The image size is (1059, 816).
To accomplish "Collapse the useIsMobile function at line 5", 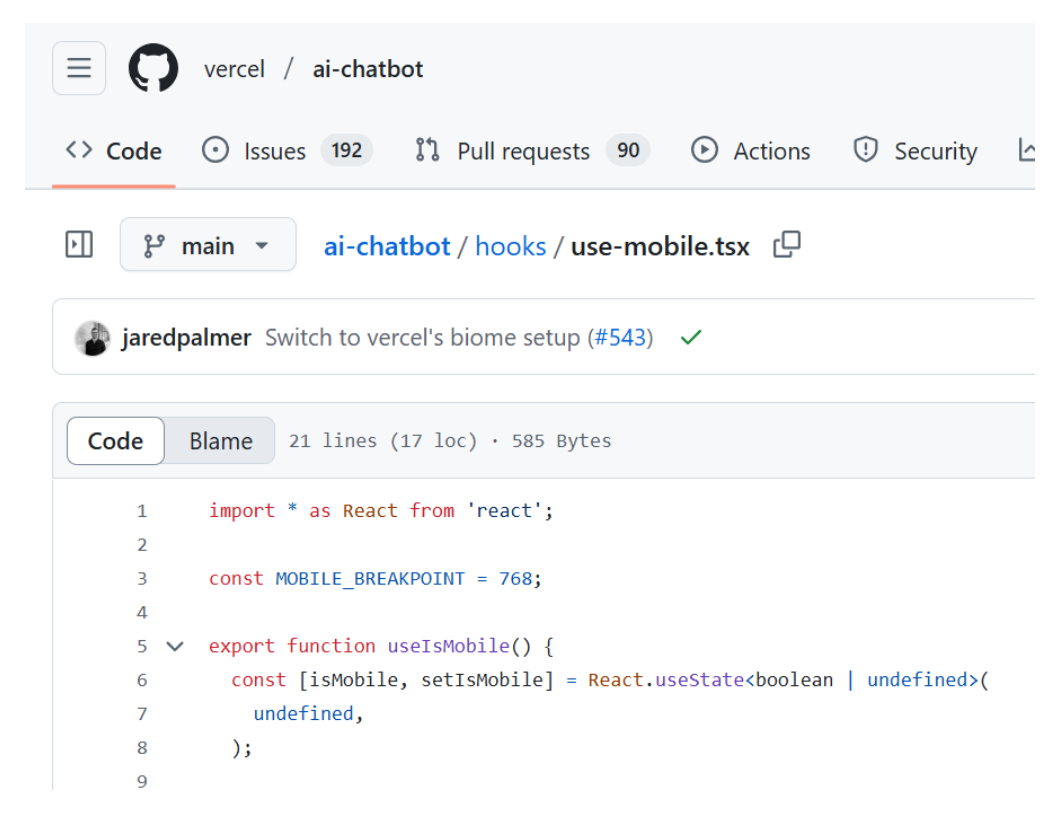I will (x=175, y=646).
